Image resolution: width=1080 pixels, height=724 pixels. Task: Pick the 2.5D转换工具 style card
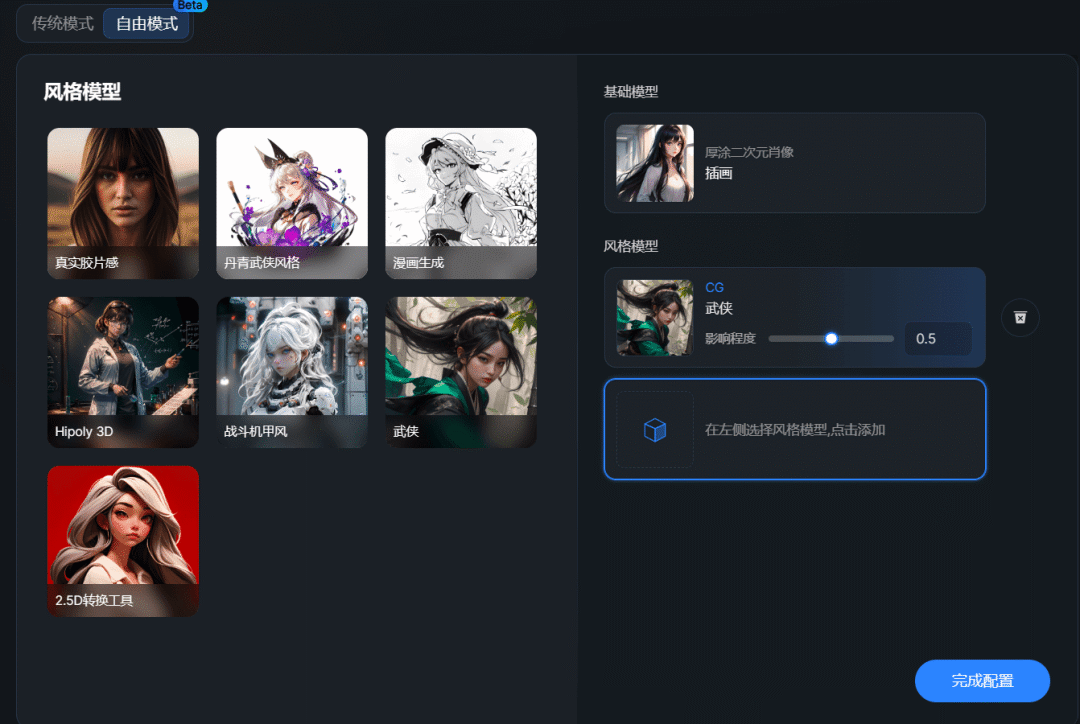123,541
